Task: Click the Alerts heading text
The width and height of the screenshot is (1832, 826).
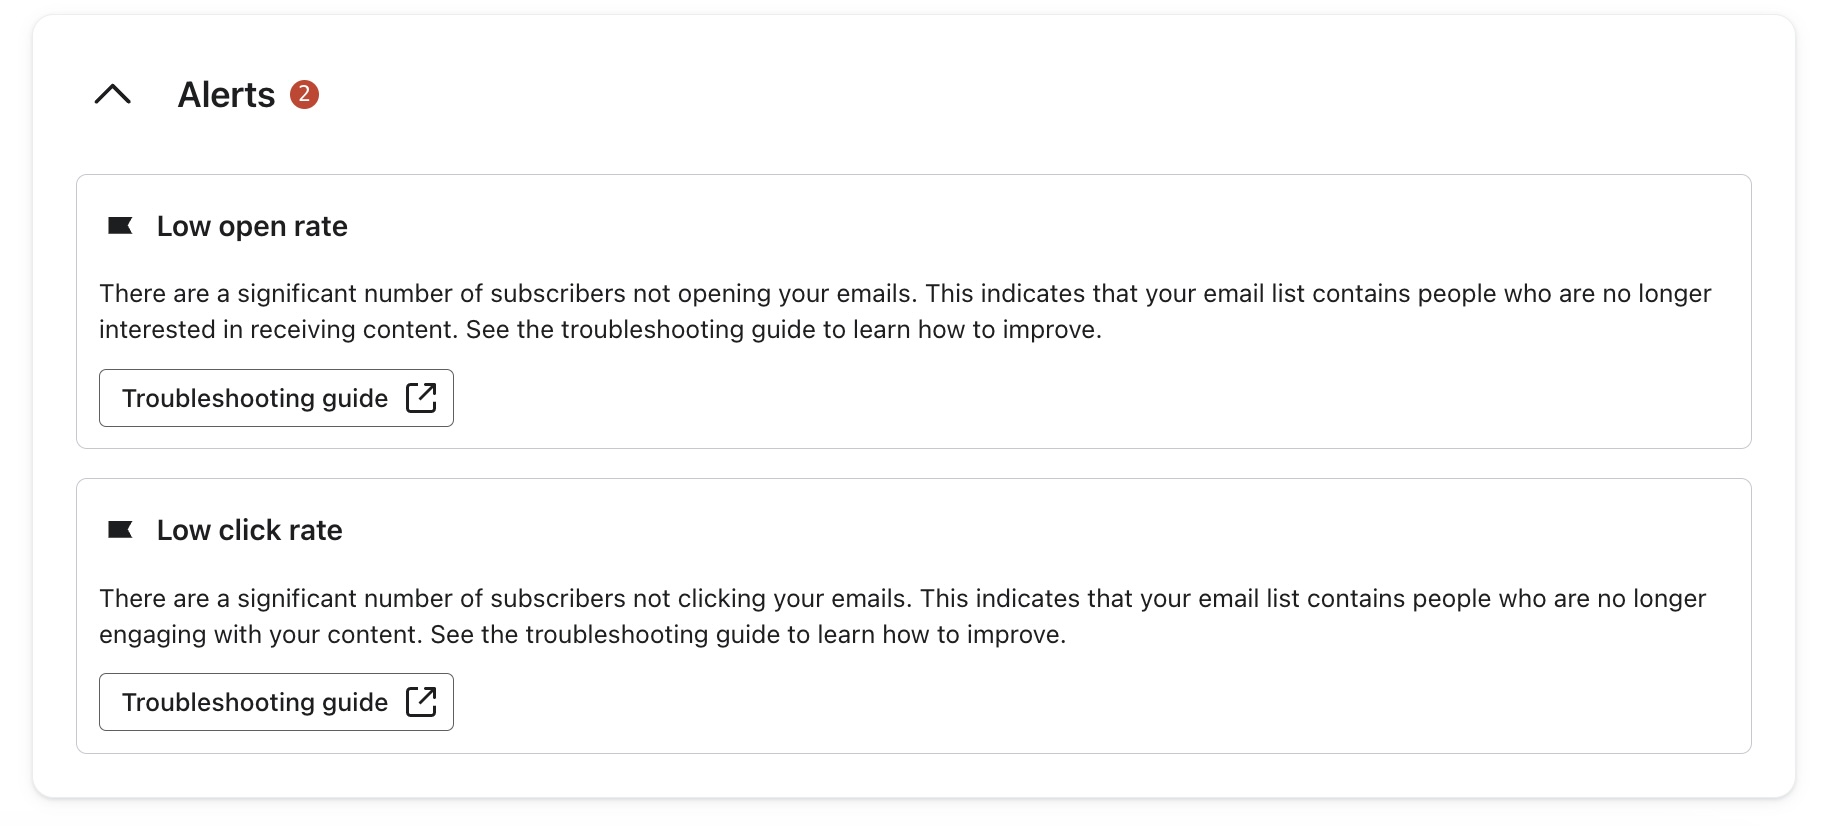Action: 226,95
